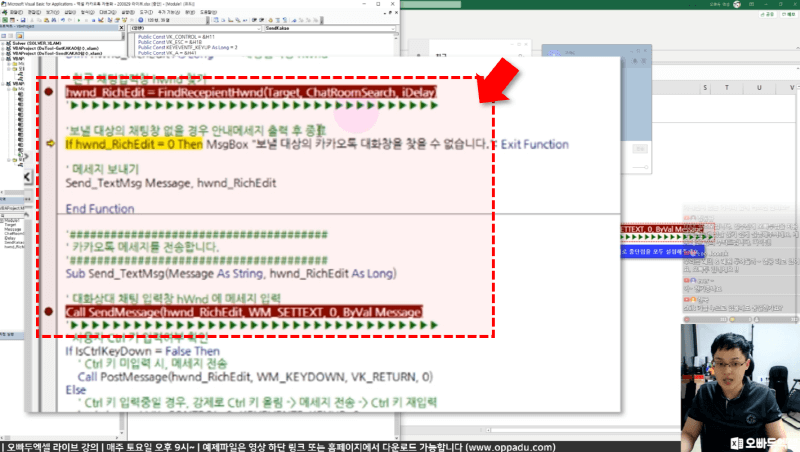Click the Find binoculars icon in VBA toolbar

click(x=54, y=20)
